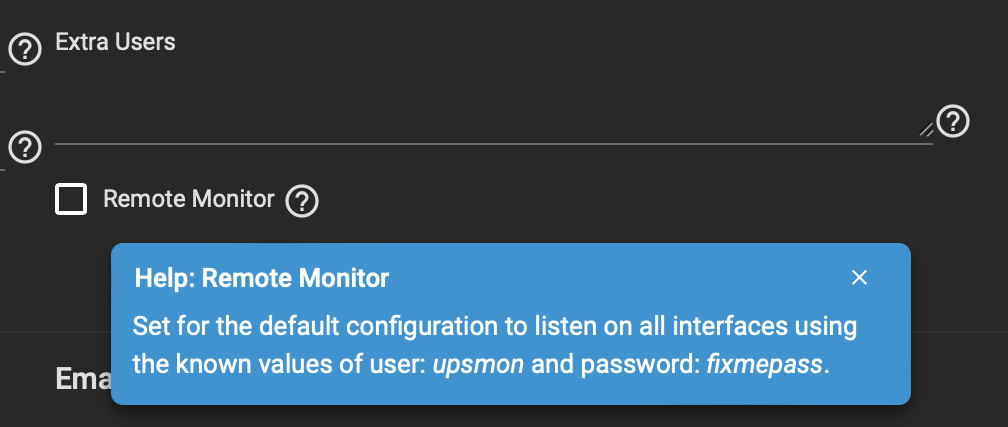This screenshot has width=1008, height=427.
Task: Focus the Extra Users text area
Action: (494, 103)
